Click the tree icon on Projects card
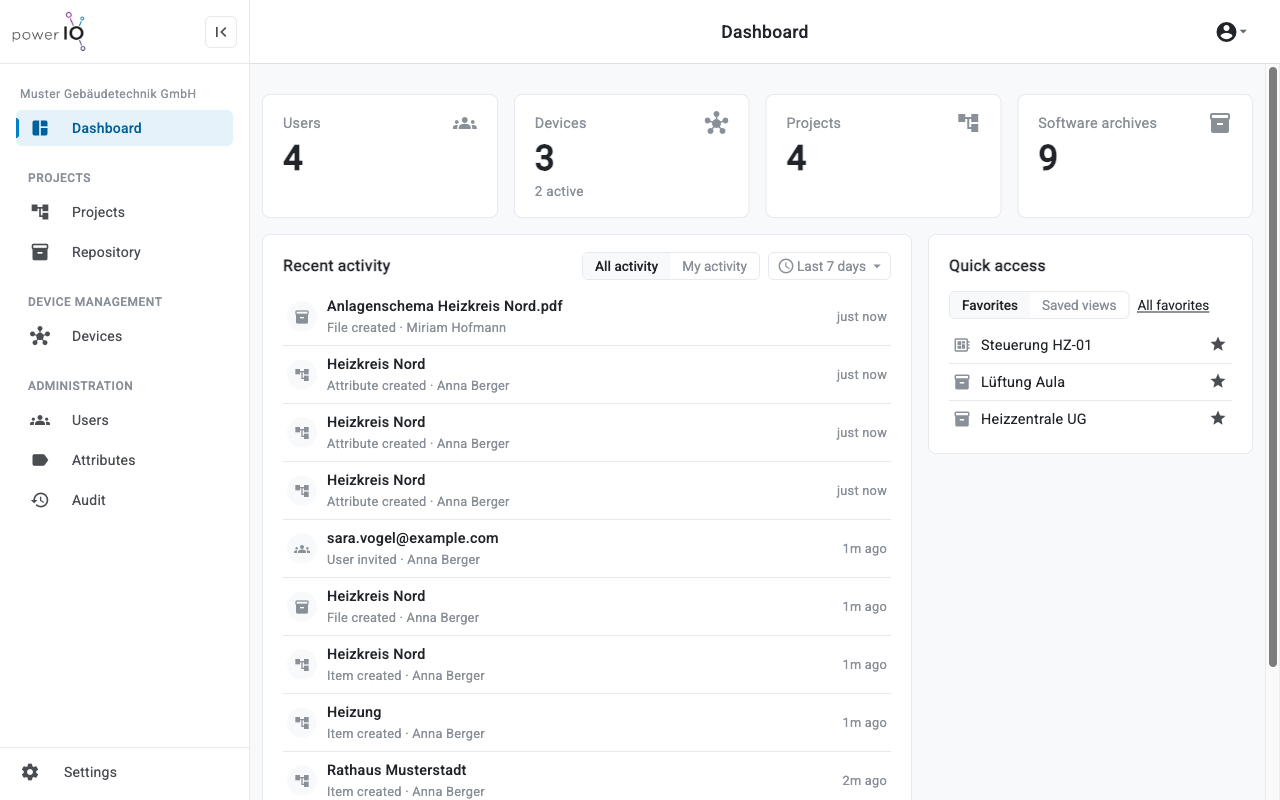 (x=968, y=123)
